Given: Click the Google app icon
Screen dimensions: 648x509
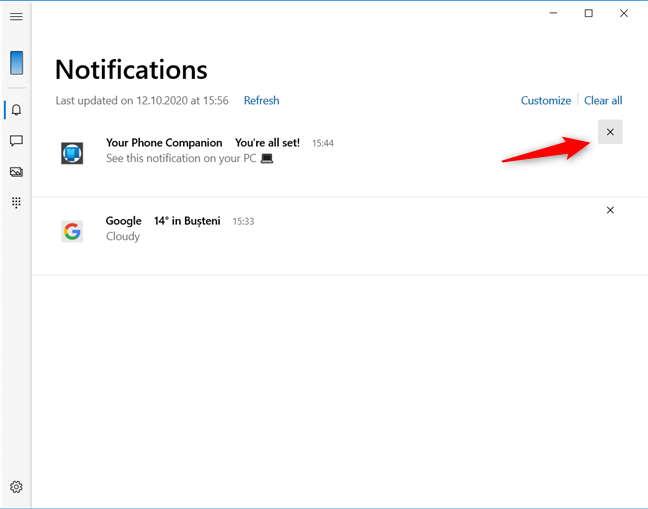Looking at the screenshot, I should coord(72,231).
